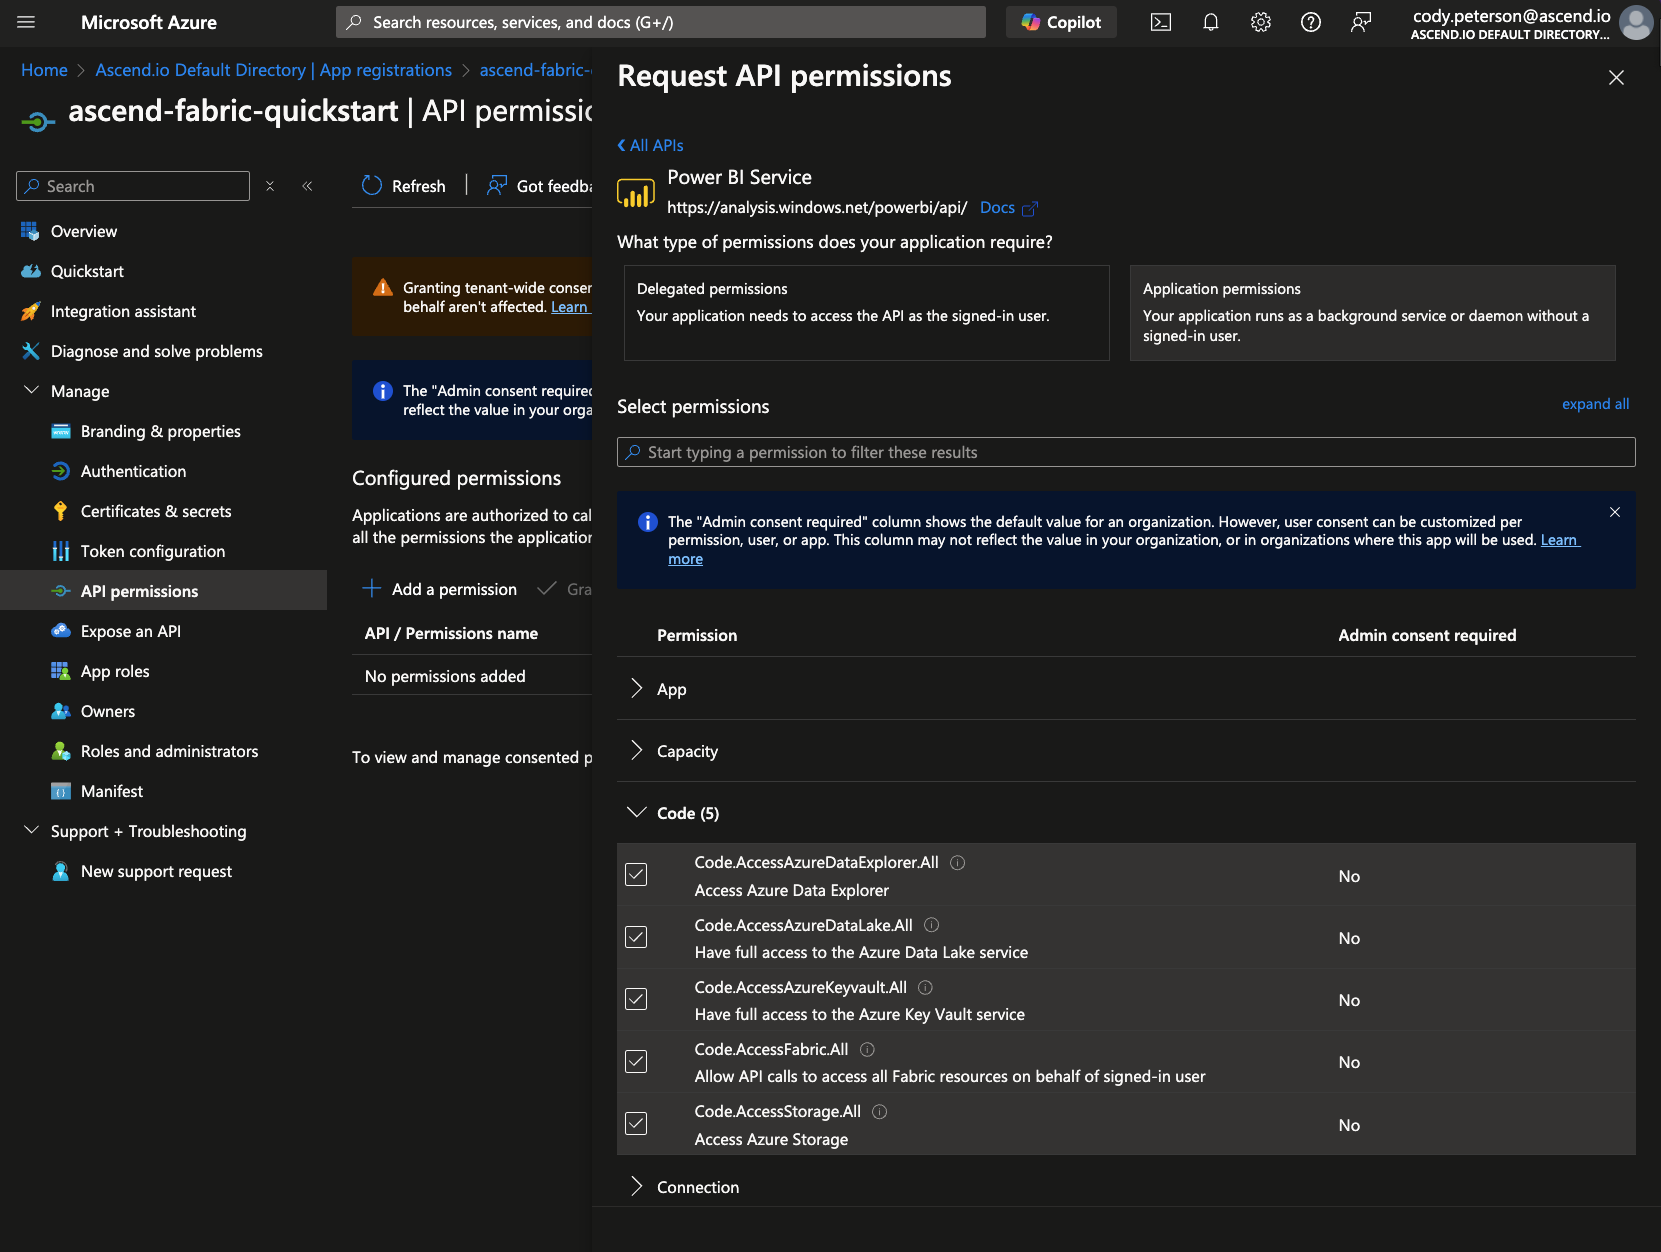Click Token configuration icon
The height and width of the screenshot is (1252, 1661).
pyautogui.click(x=61, y=551)
